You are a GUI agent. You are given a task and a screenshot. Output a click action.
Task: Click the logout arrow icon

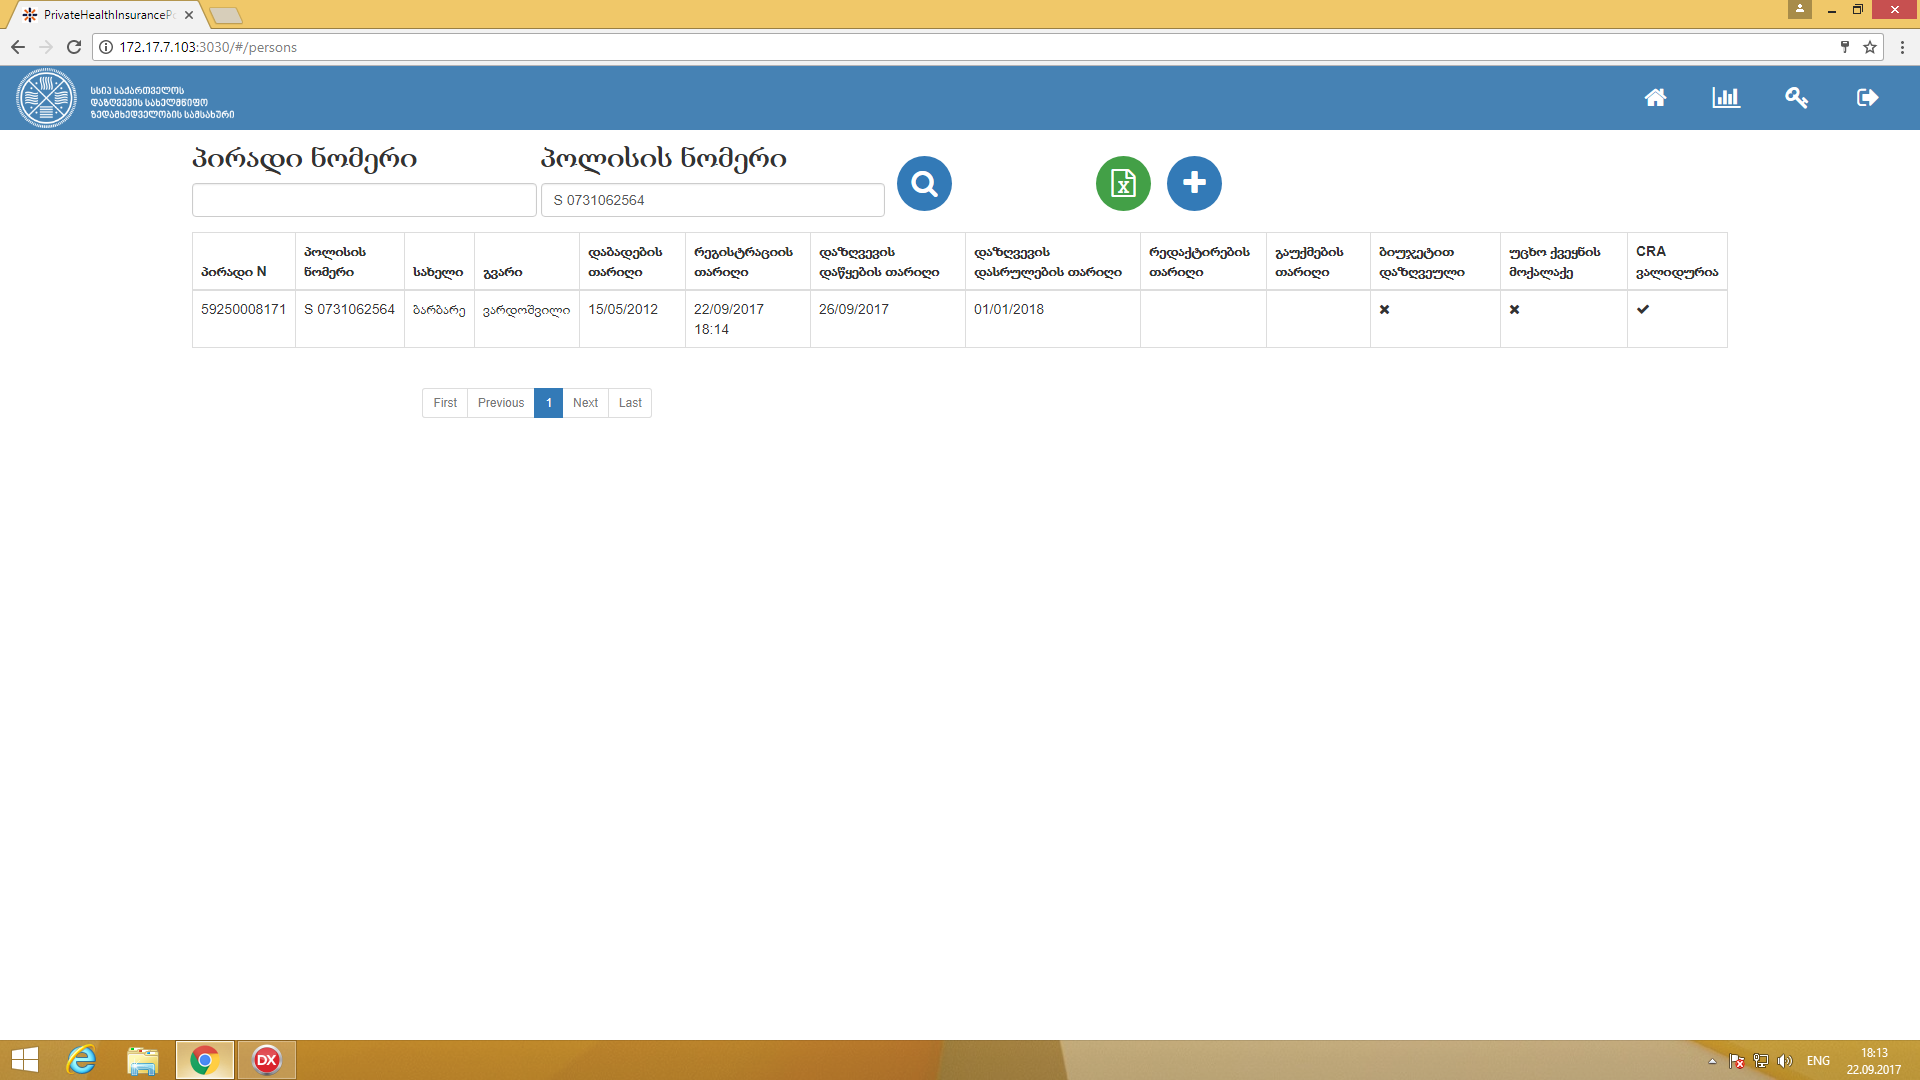coord(1867,97)
